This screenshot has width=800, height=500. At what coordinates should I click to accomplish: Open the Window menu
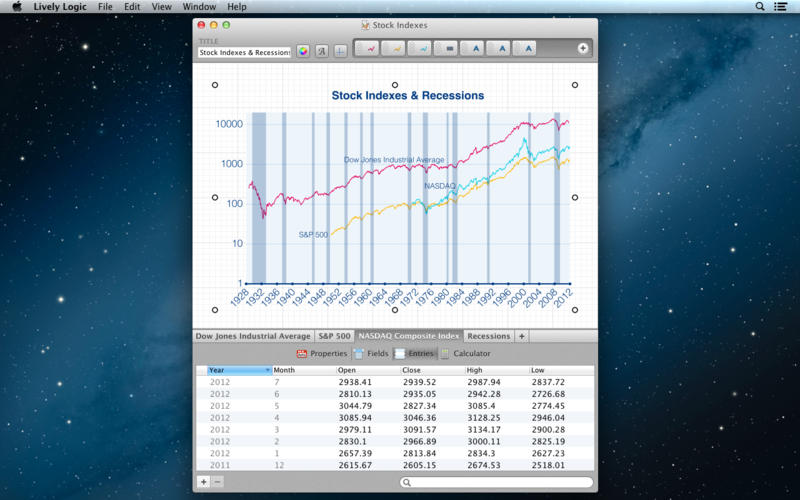tap(199, 6)
